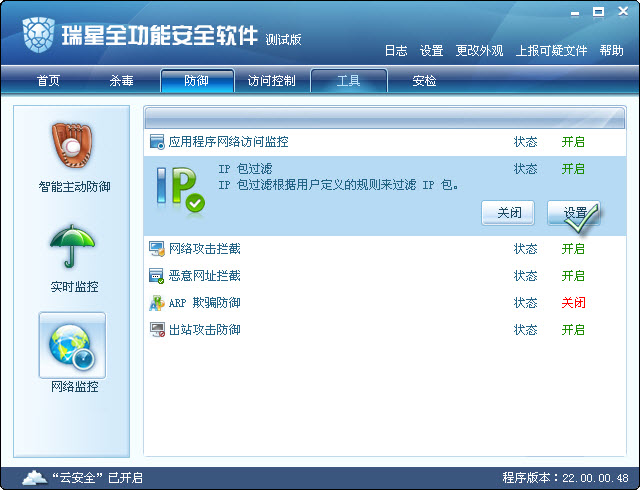Click 开启 status of 应用程序网络访问监控
This screenshot has width=640, height=490.
(573, 142)
